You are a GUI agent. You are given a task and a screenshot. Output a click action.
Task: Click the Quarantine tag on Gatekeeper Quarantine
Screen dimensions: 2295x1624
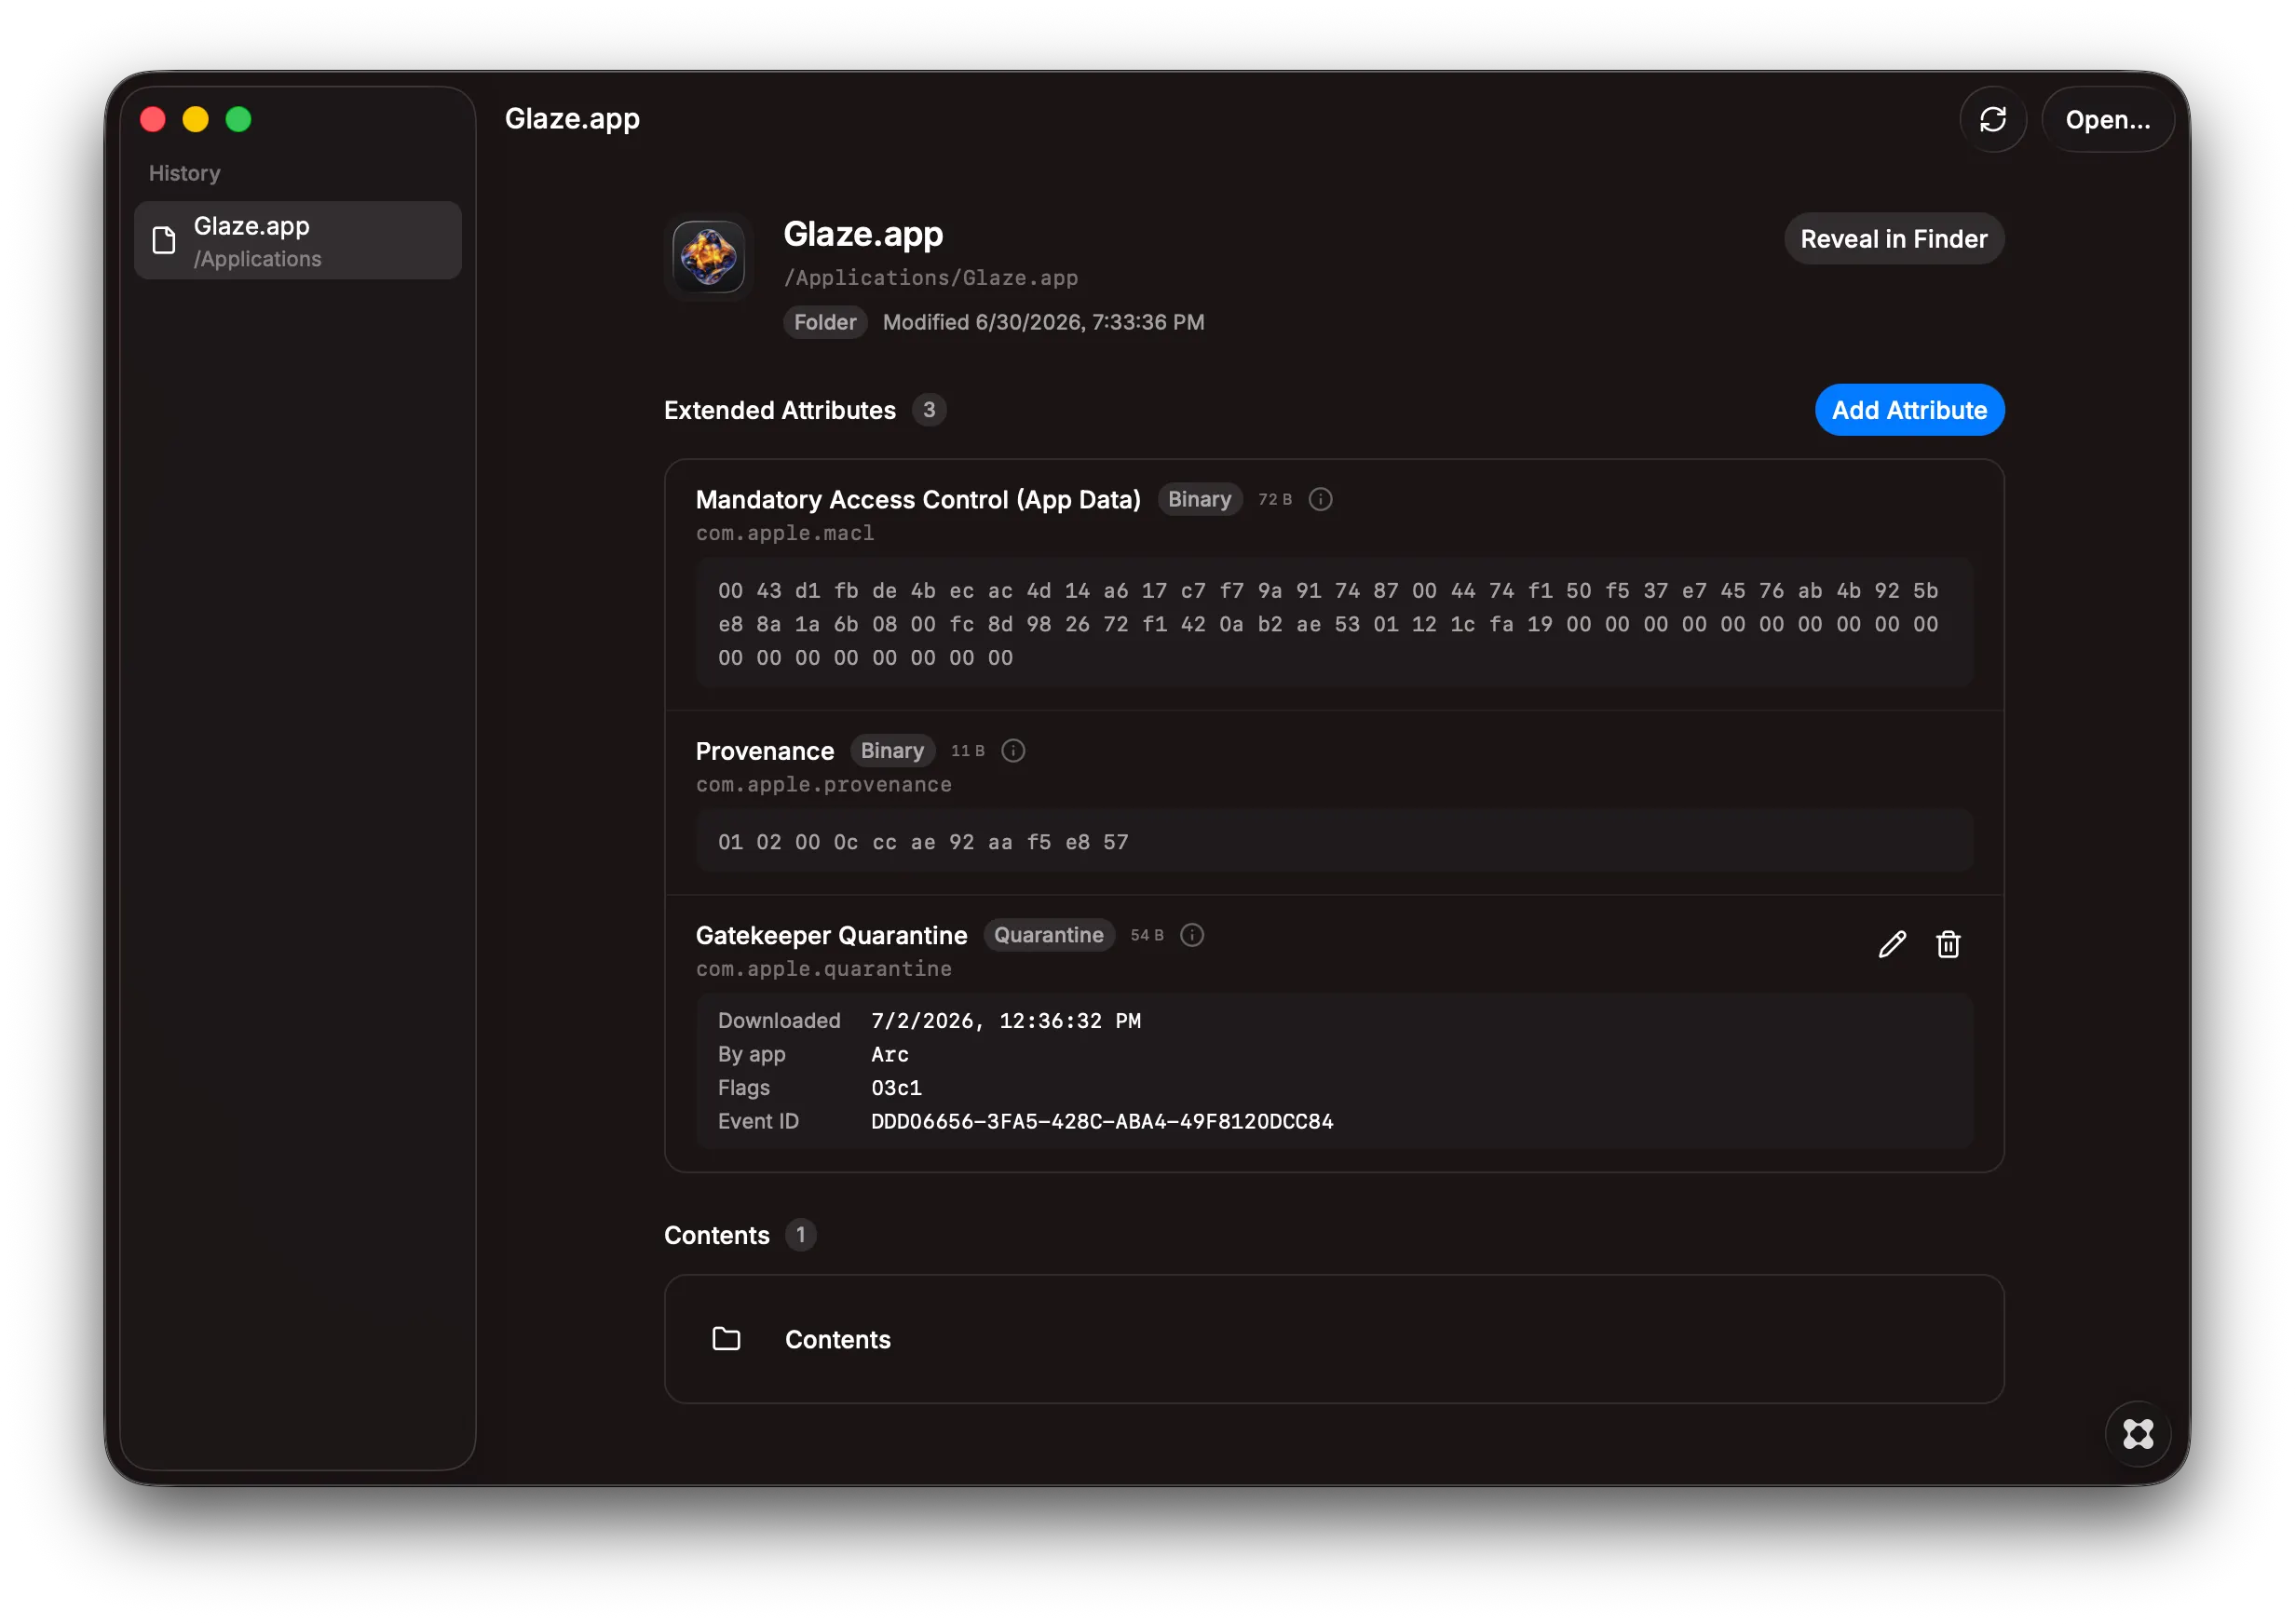[x=1048, y=935]
